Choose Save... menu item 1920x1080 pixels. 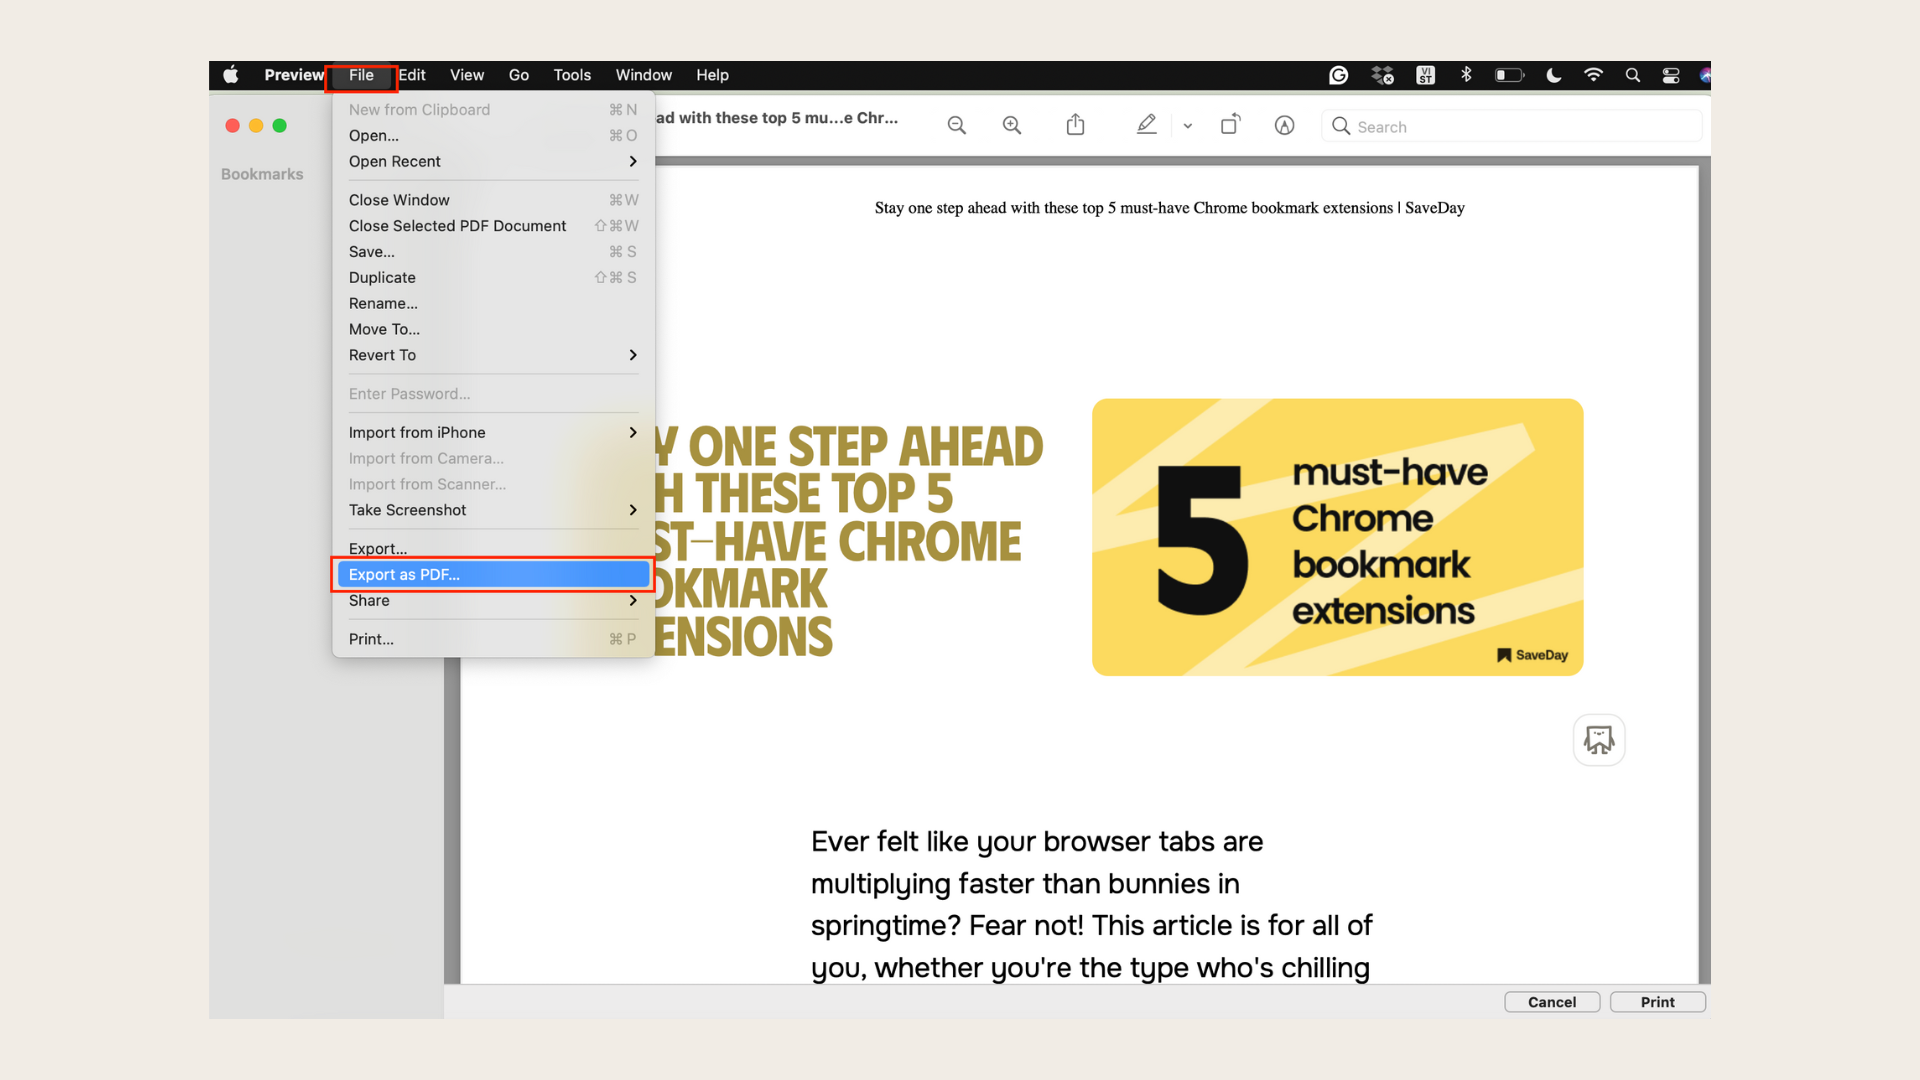click(x=493, y=252)
